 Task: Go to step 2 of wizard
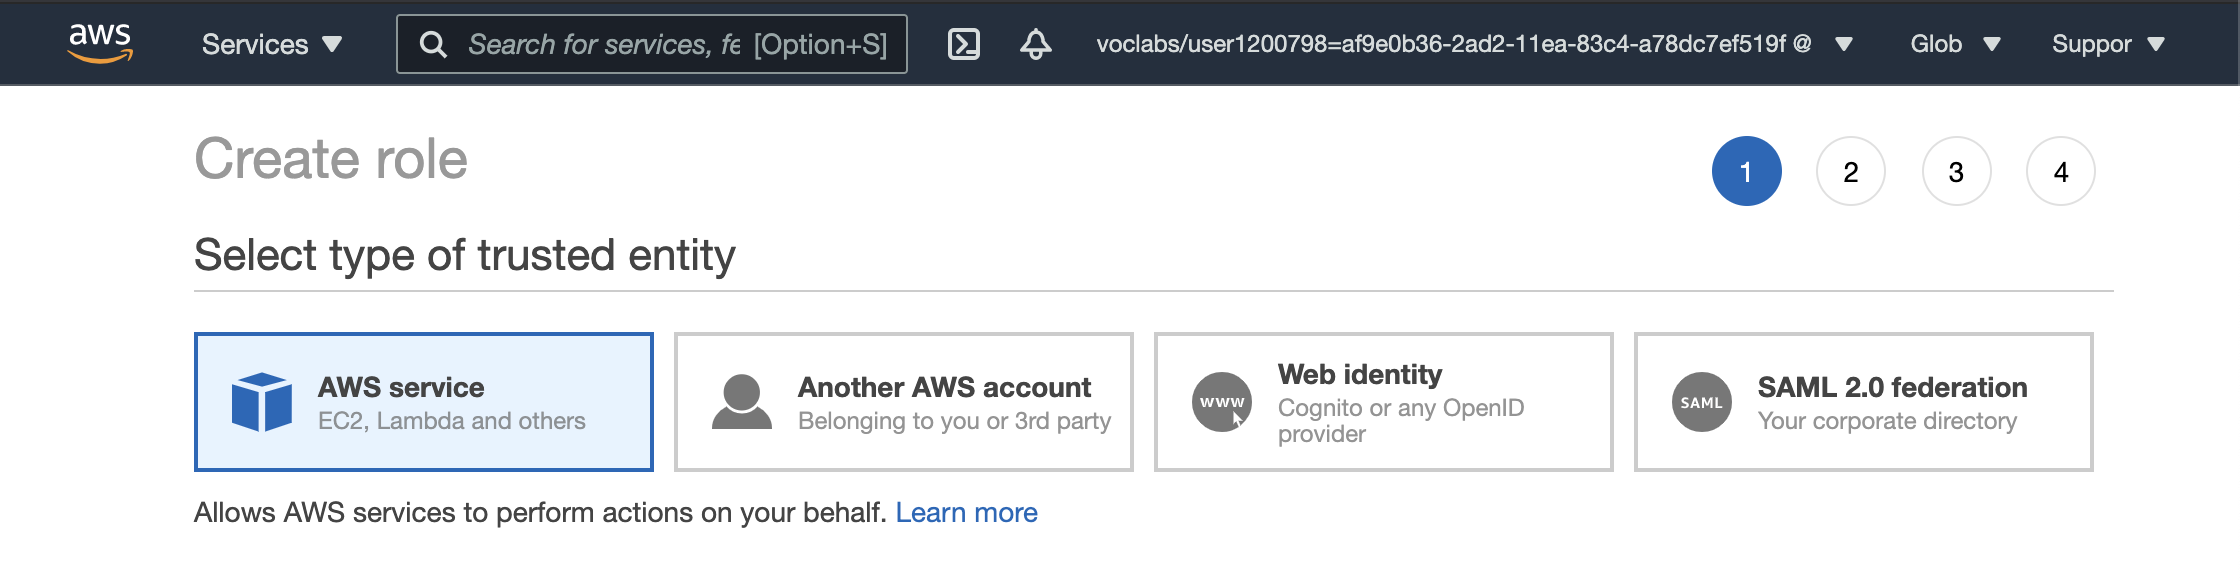1850,172
